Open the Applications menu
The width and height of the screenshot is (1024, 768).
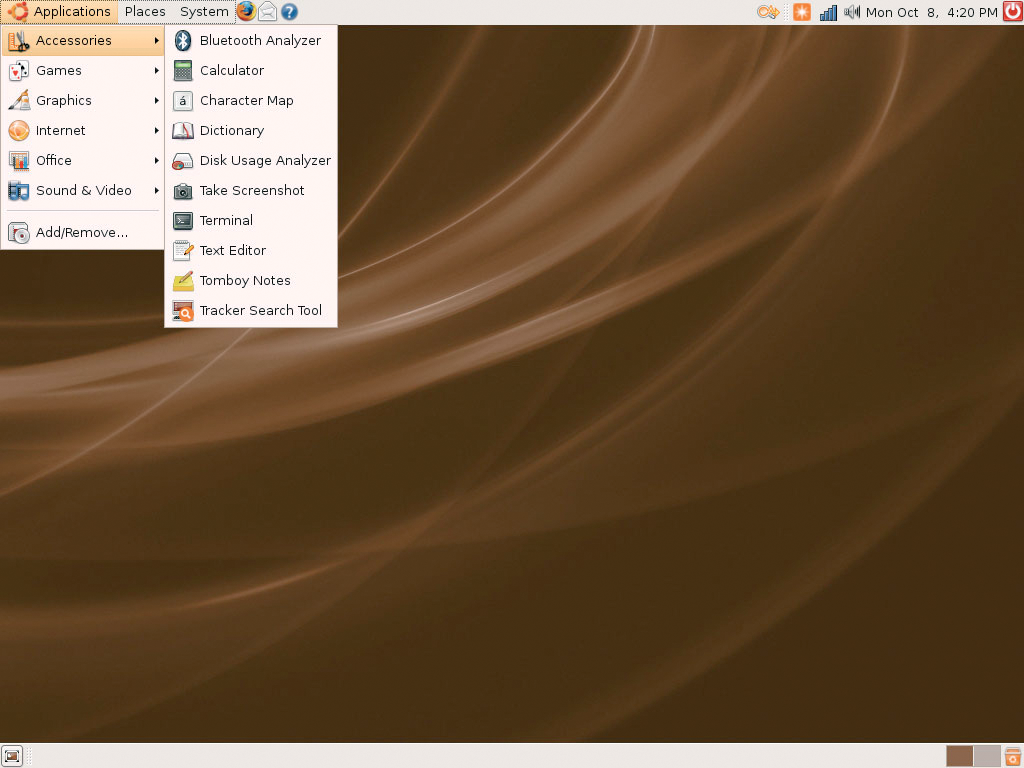point(59,12)
